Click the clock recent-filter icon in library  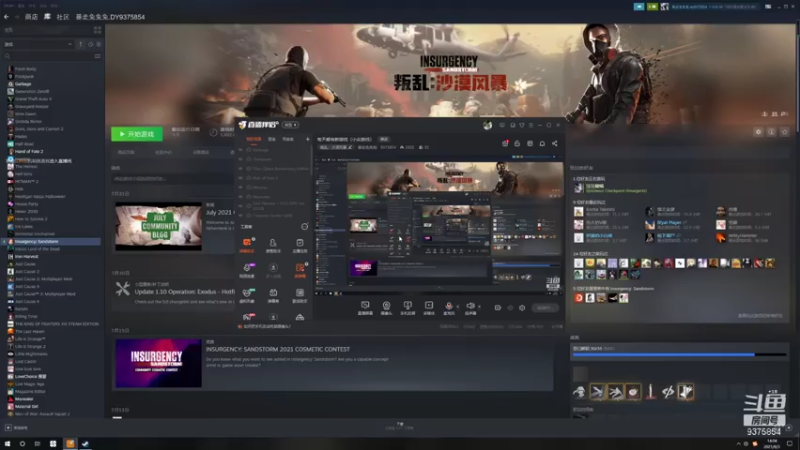[x=90, y=44]
